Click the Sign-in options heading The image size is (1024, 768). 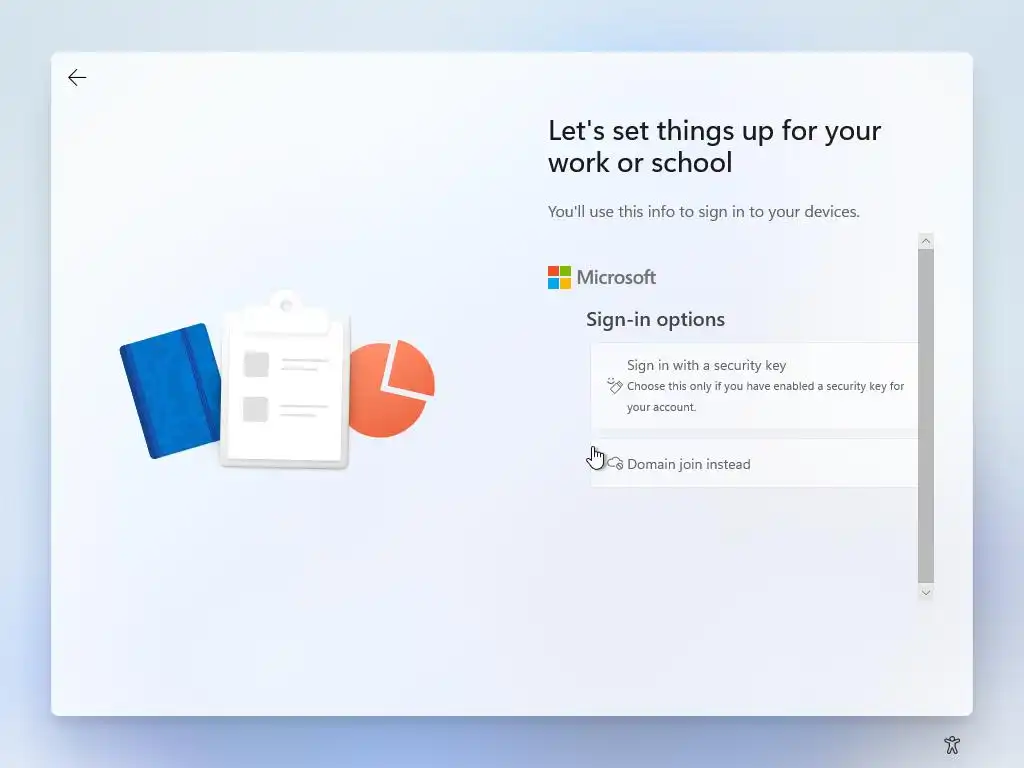click(655, 319)
